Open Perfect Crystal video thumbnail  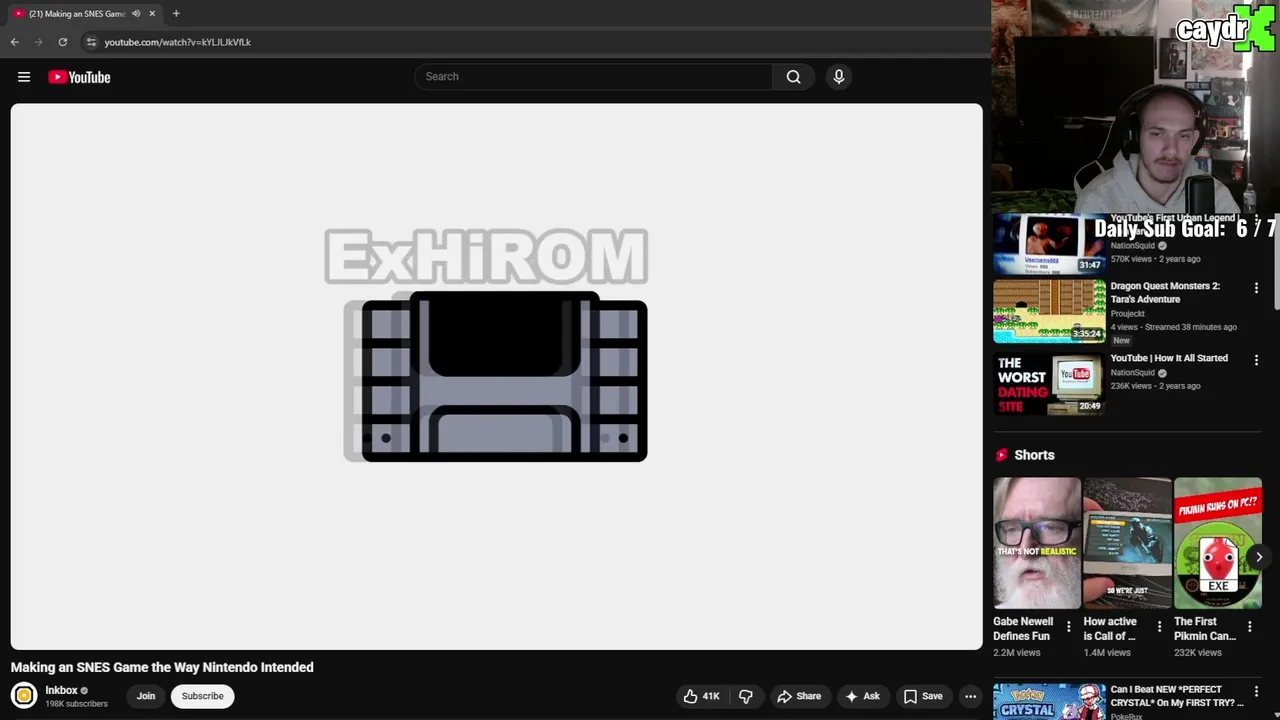coord(1049,702)
